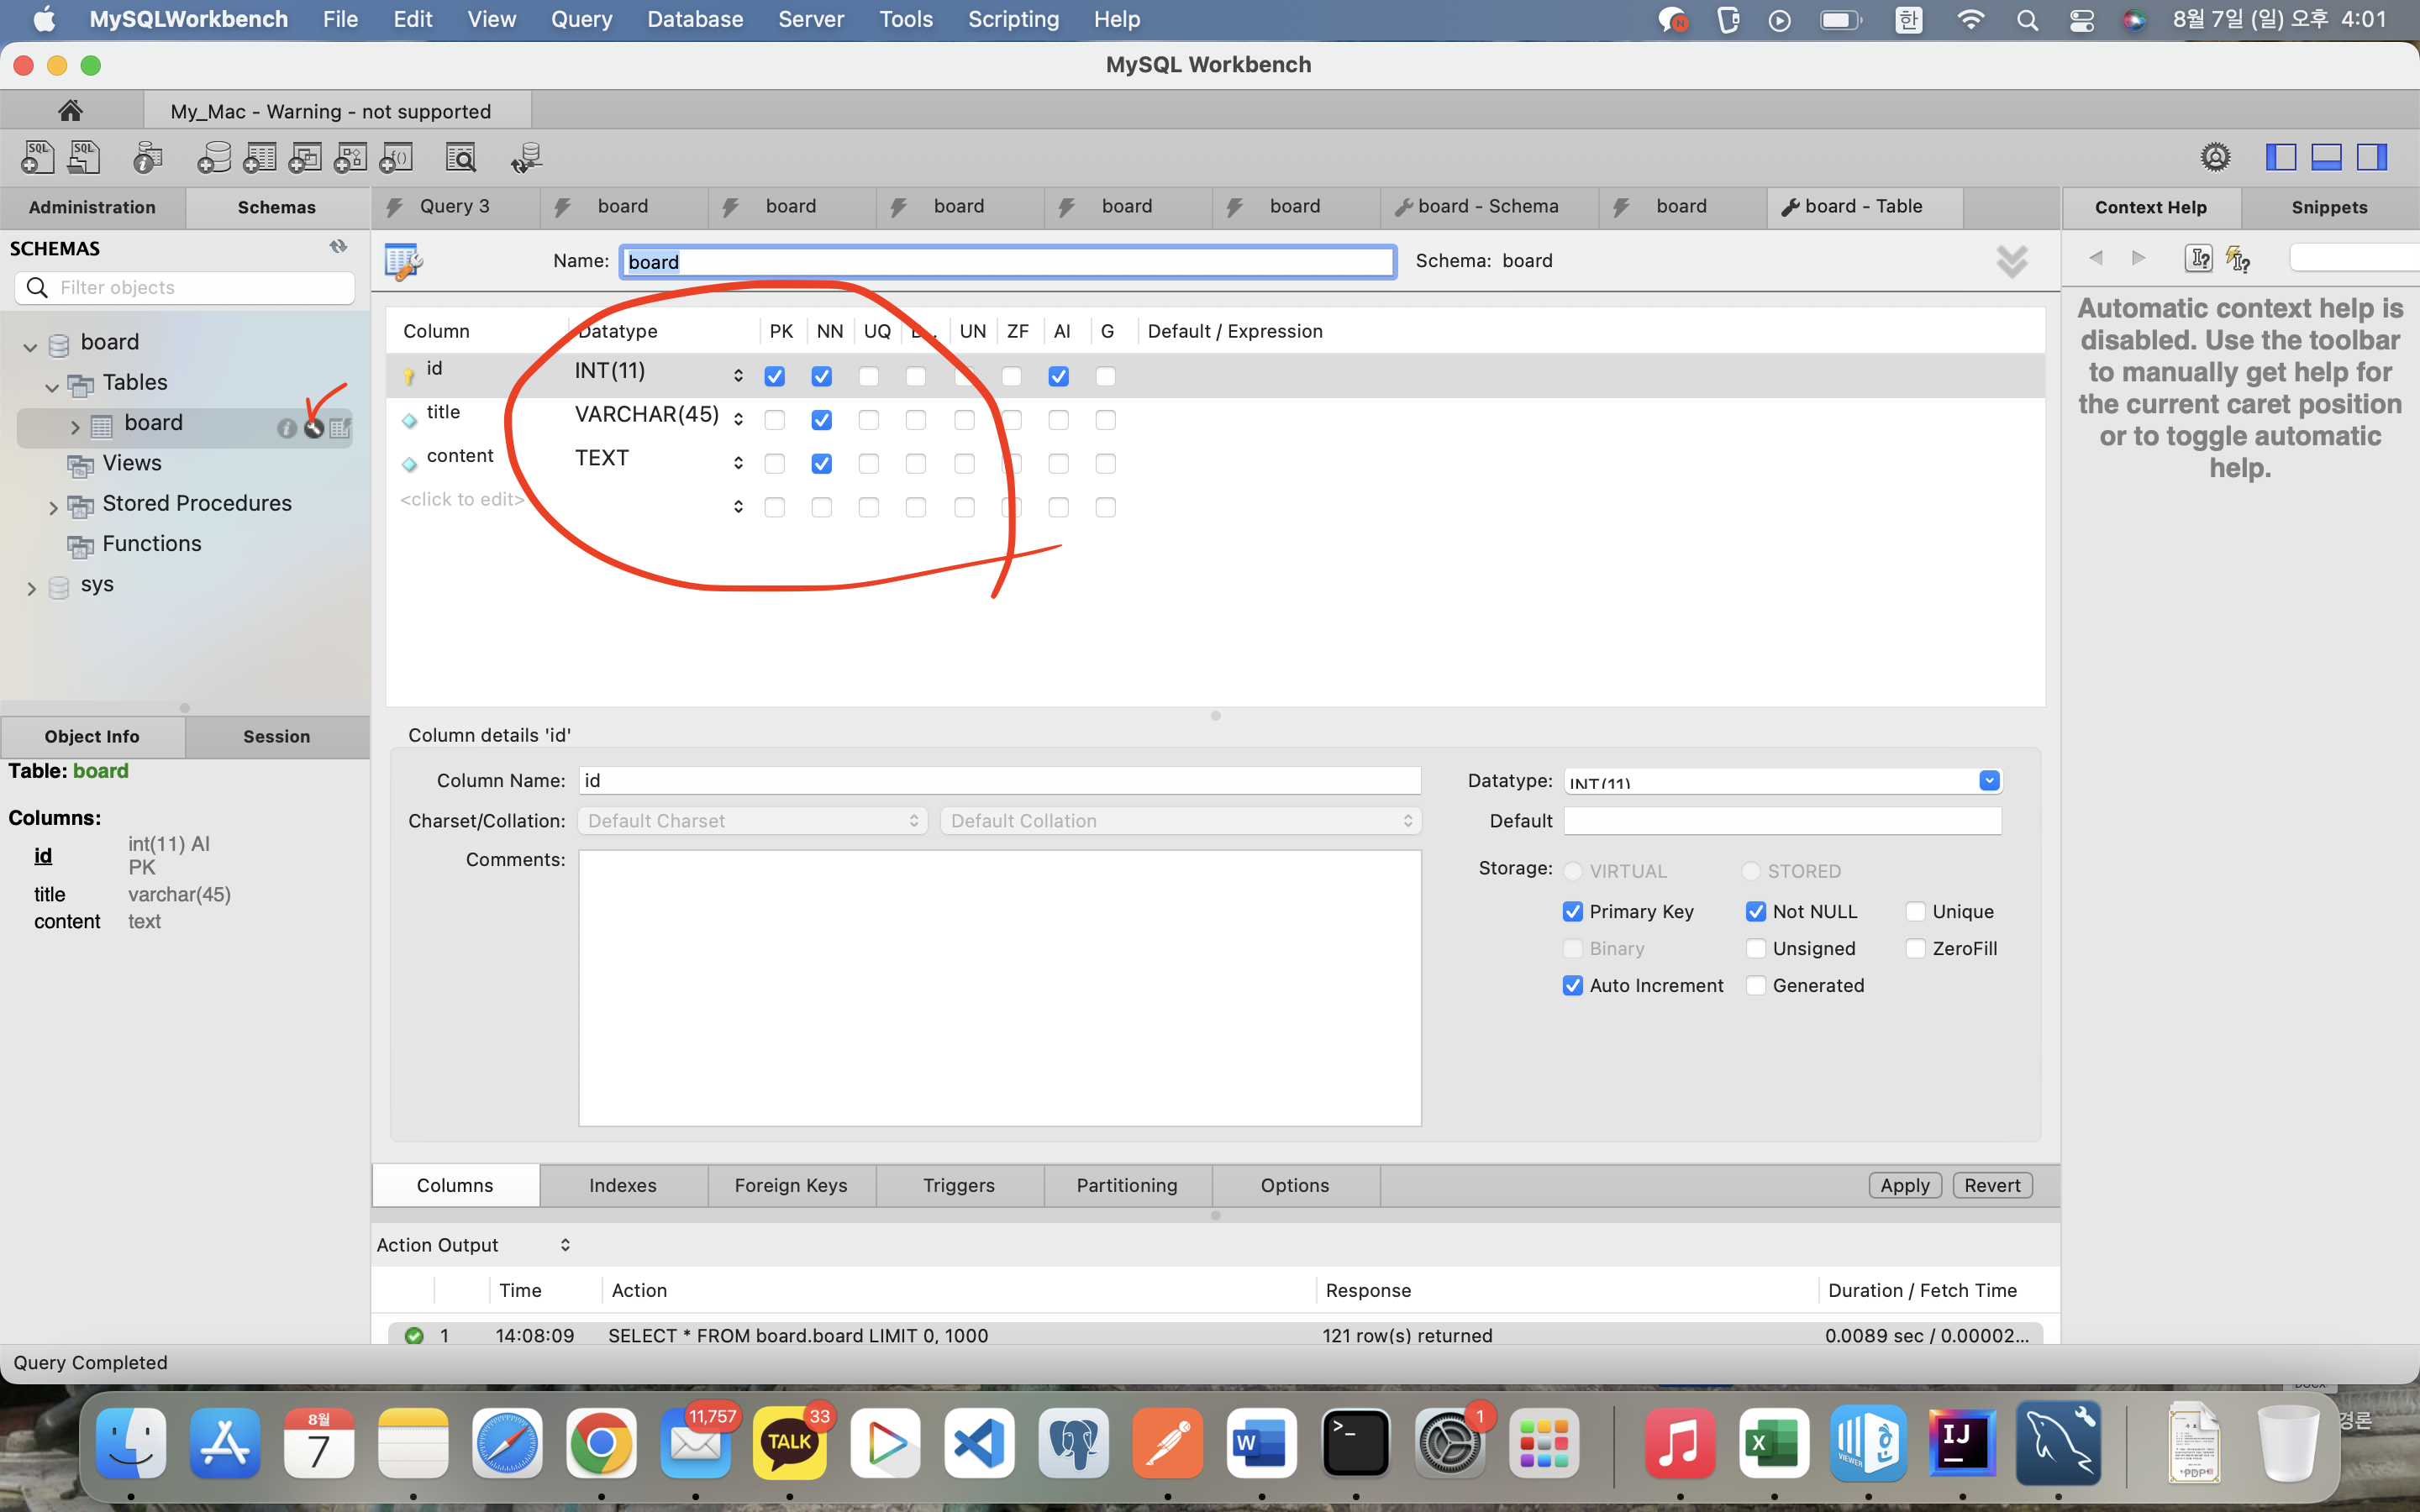2420x1512 pixels.
Task: Click wrench icon on board table
Action: (x=314, y=428)
